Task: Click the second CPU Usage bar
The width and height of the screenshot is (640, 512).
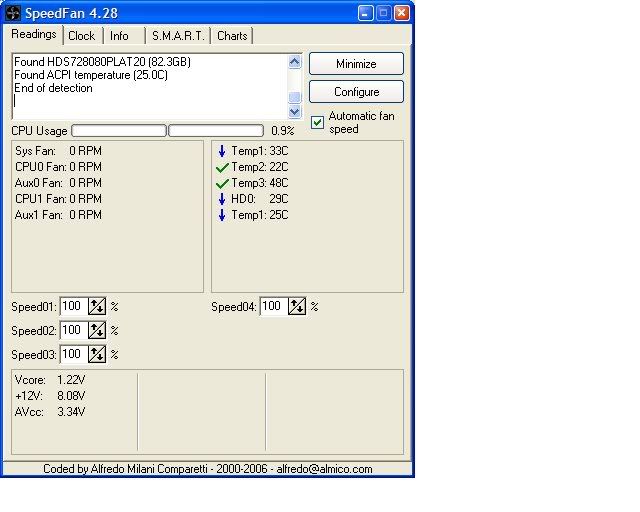Action: [216, 131]
